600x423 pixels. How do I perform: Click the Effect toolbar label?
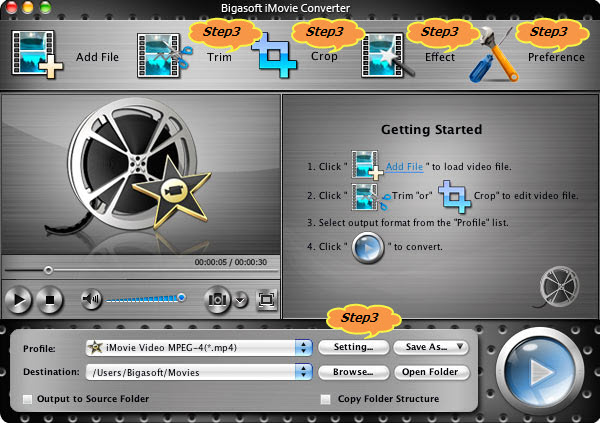tap(440, 57)
